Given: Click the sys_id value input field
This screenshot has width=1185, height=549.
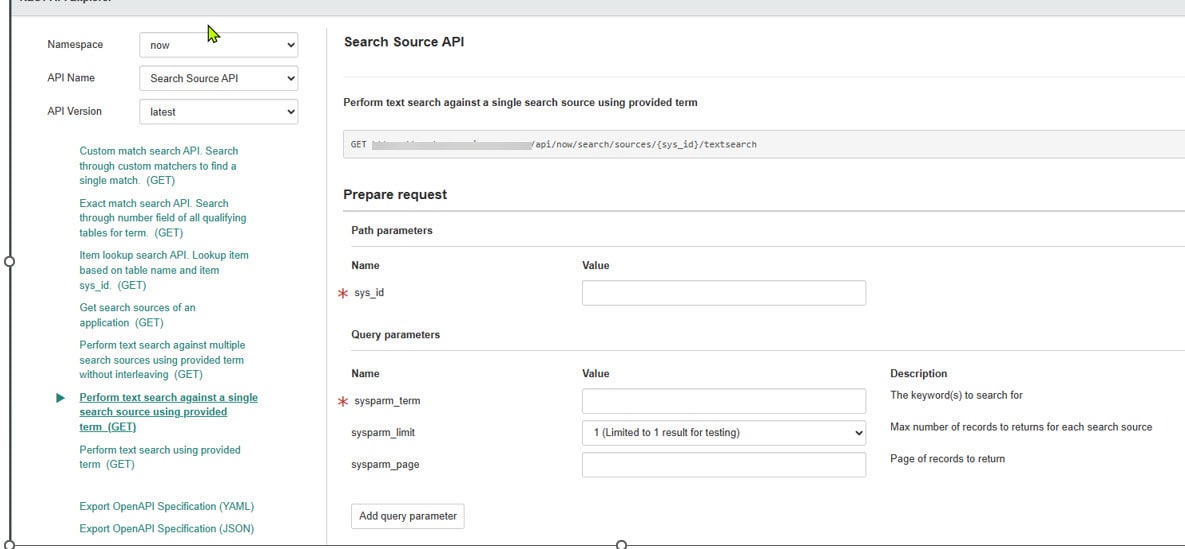Looking at the screenshot, I should pos(723,293).
